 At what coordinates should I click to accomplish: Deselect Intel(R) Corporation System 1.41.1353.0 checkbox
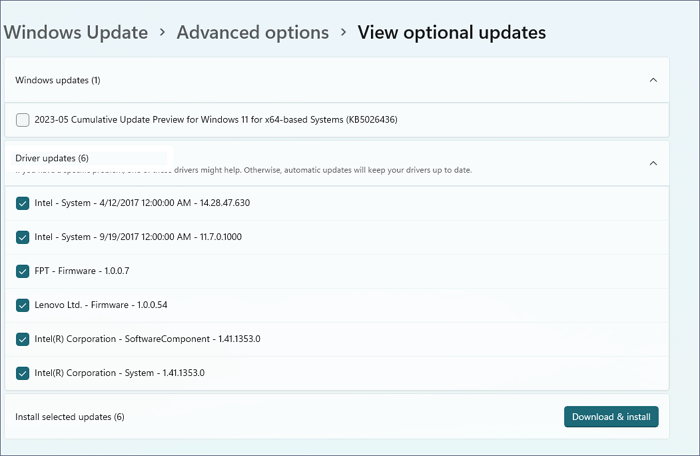click(x=23, y=373)
